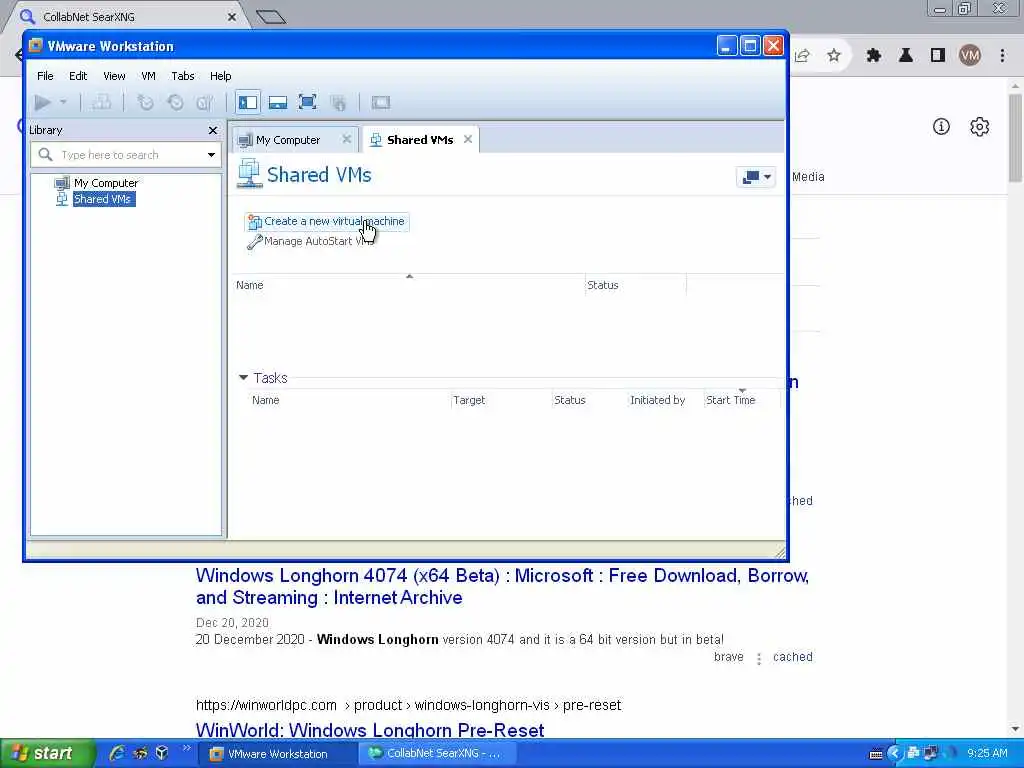Sort the VM list by Name column
This screenshot has width=1024, height=768.
click(x=249, y=285)
